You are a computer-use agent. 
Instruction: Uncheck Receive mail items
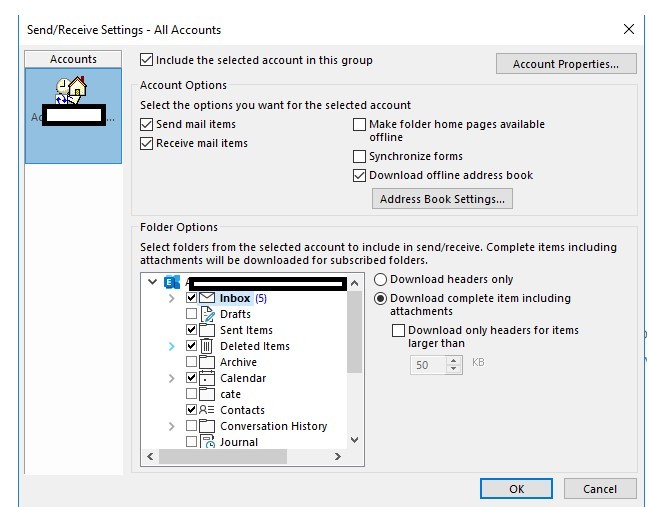click(146, 143)
